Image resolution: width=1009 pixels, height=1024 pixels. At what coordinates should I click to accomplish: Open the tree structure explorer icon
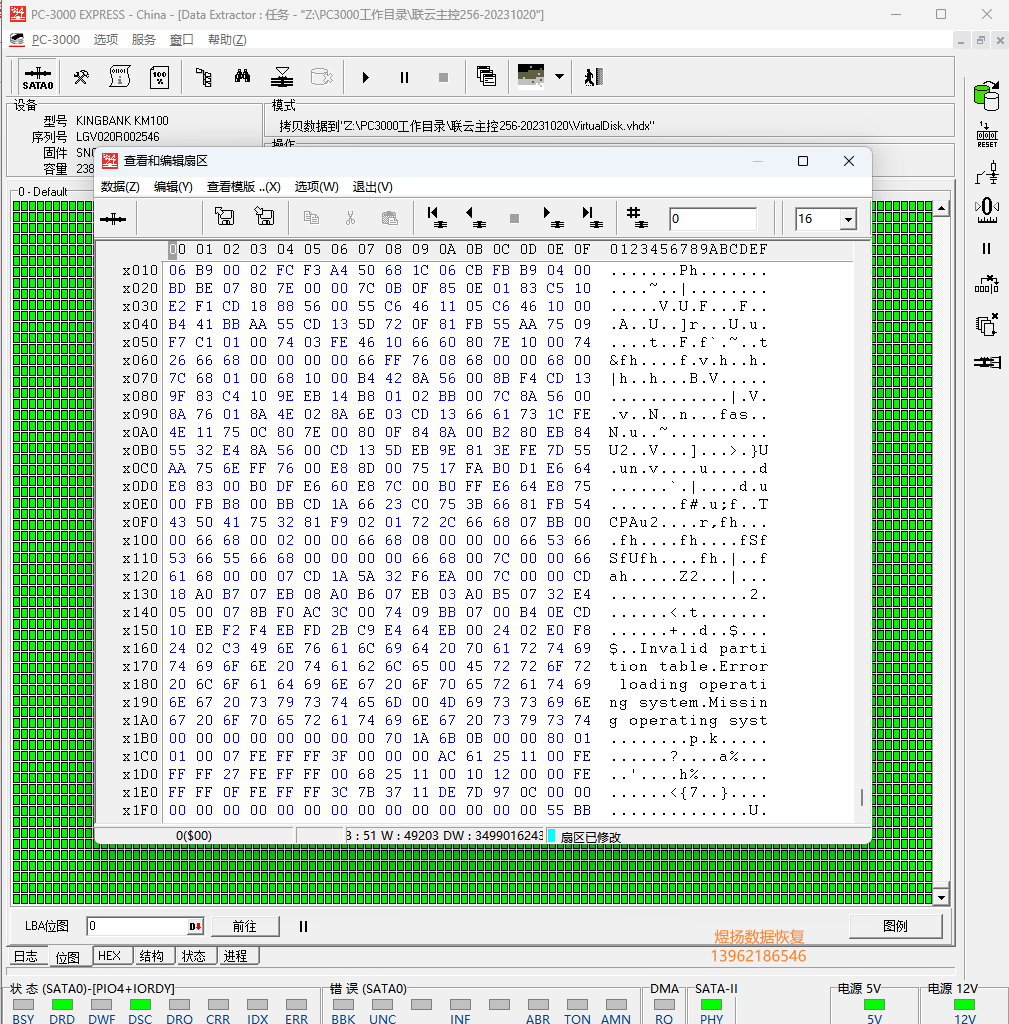203,78
